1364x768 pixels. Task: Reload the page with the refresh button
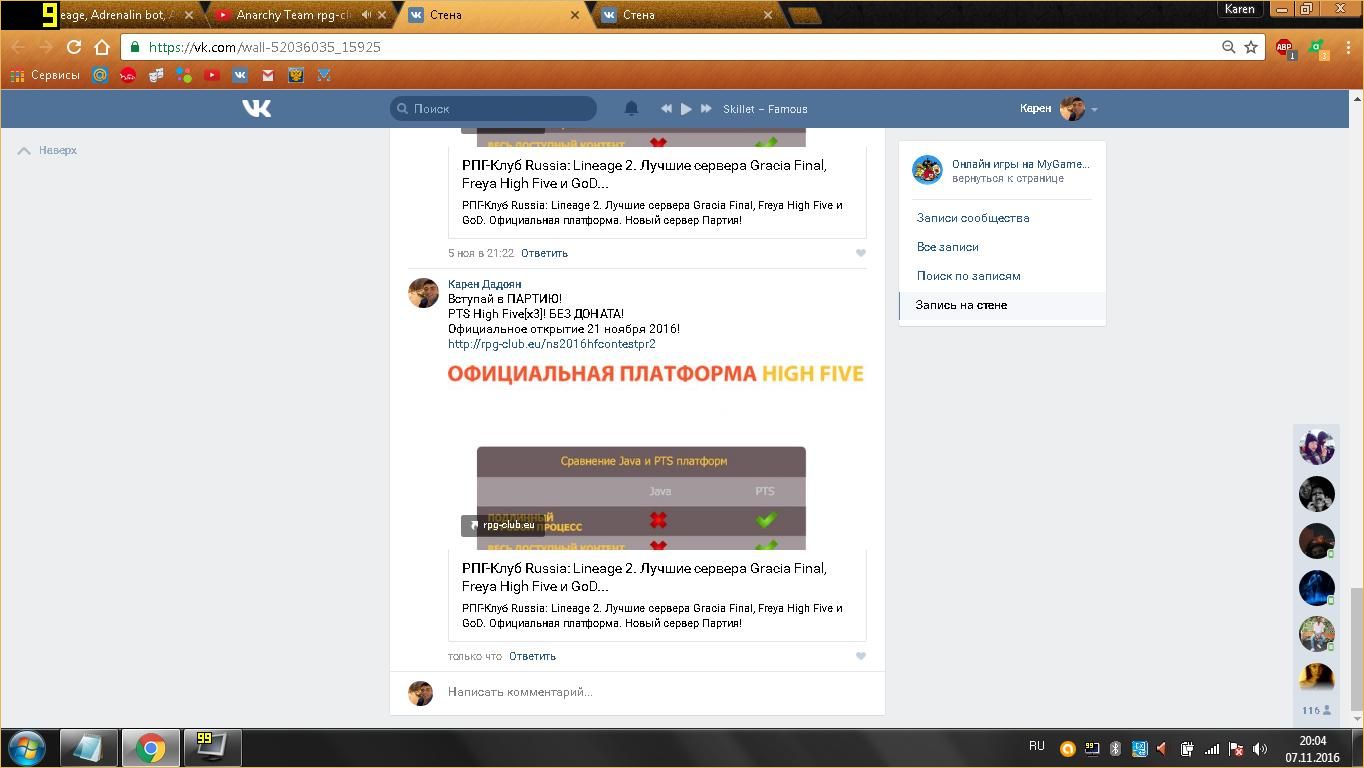click(x=74, y=47)
